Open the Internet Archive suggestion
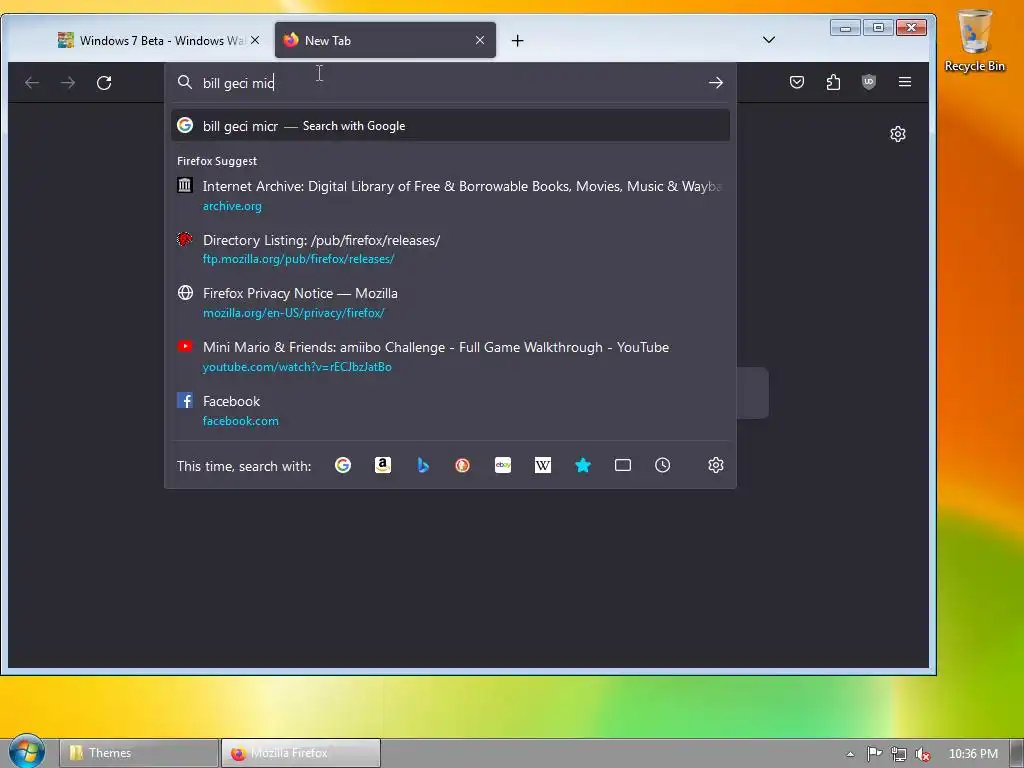This screenshot has height=768, width=1024. pyautogui.click(x=451, y=195)
